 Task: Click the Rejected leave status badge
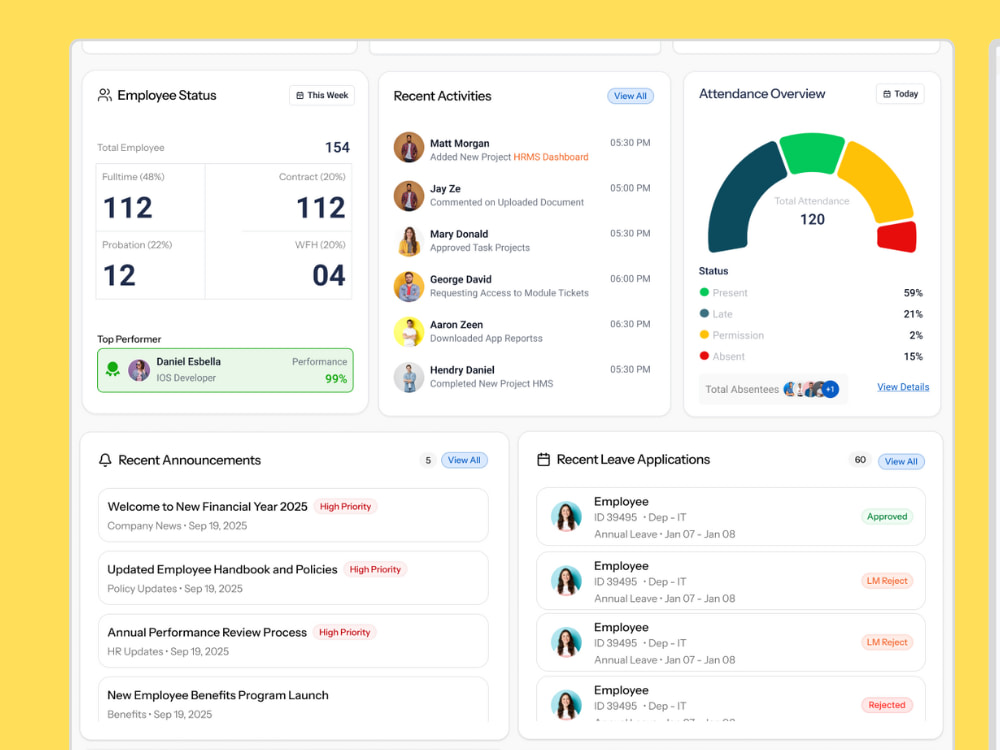[x=887, y=705]
